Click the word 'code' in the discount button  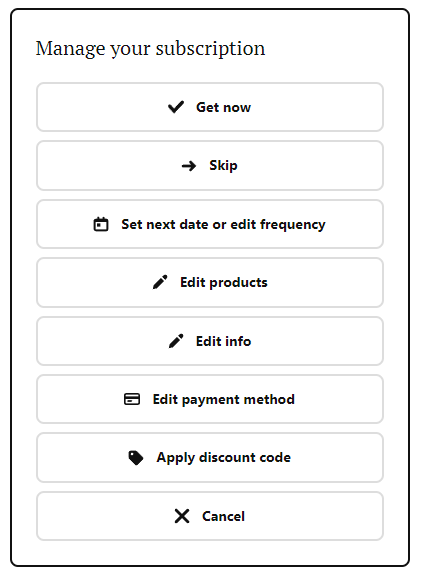pos(275,457)
